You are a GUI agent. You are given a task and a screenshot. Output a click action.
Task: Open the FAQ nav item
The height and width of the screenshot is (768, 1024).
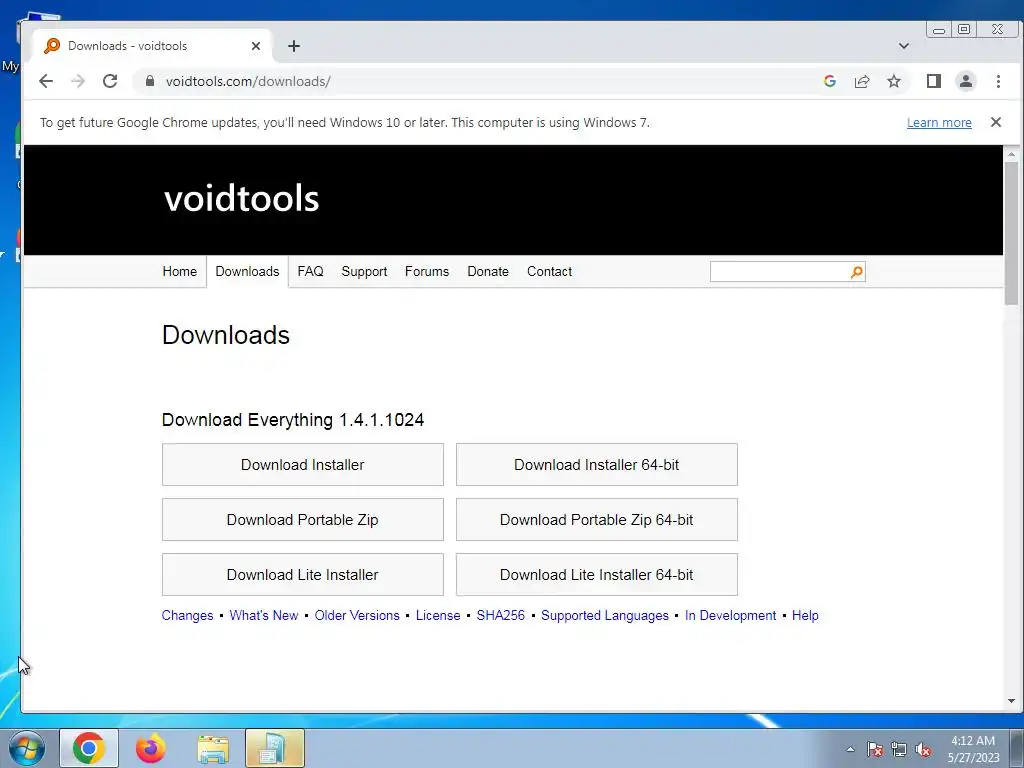(310, 271)
